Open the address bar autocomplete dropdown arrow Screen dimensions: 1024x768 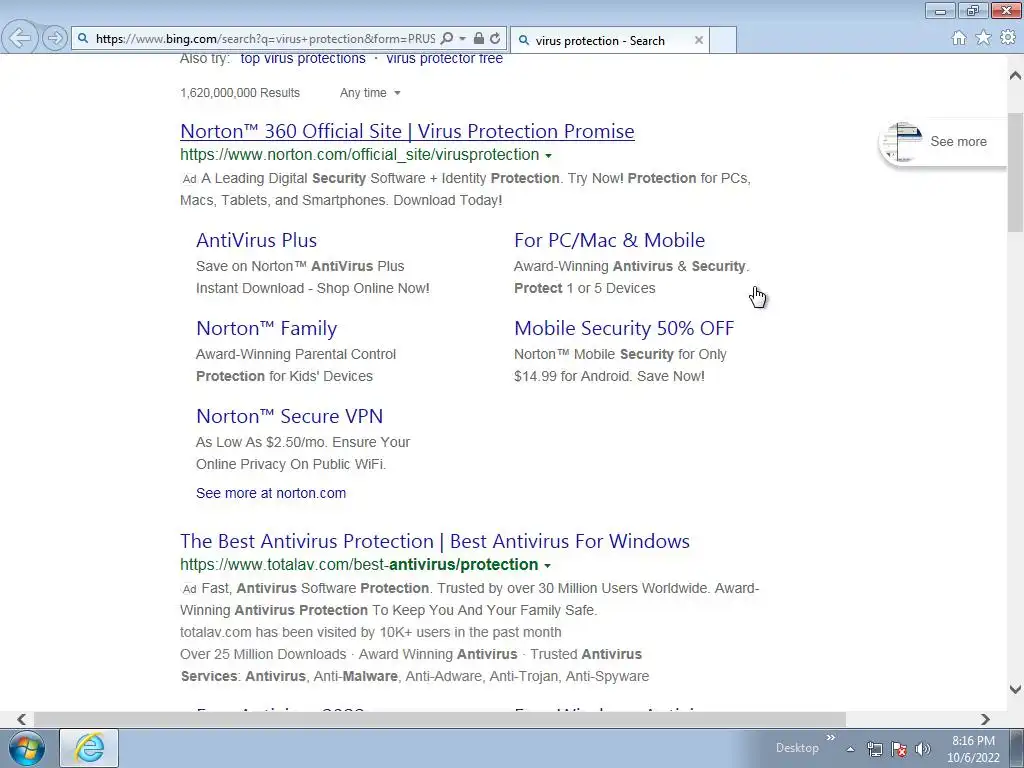[x=462, y=39]
